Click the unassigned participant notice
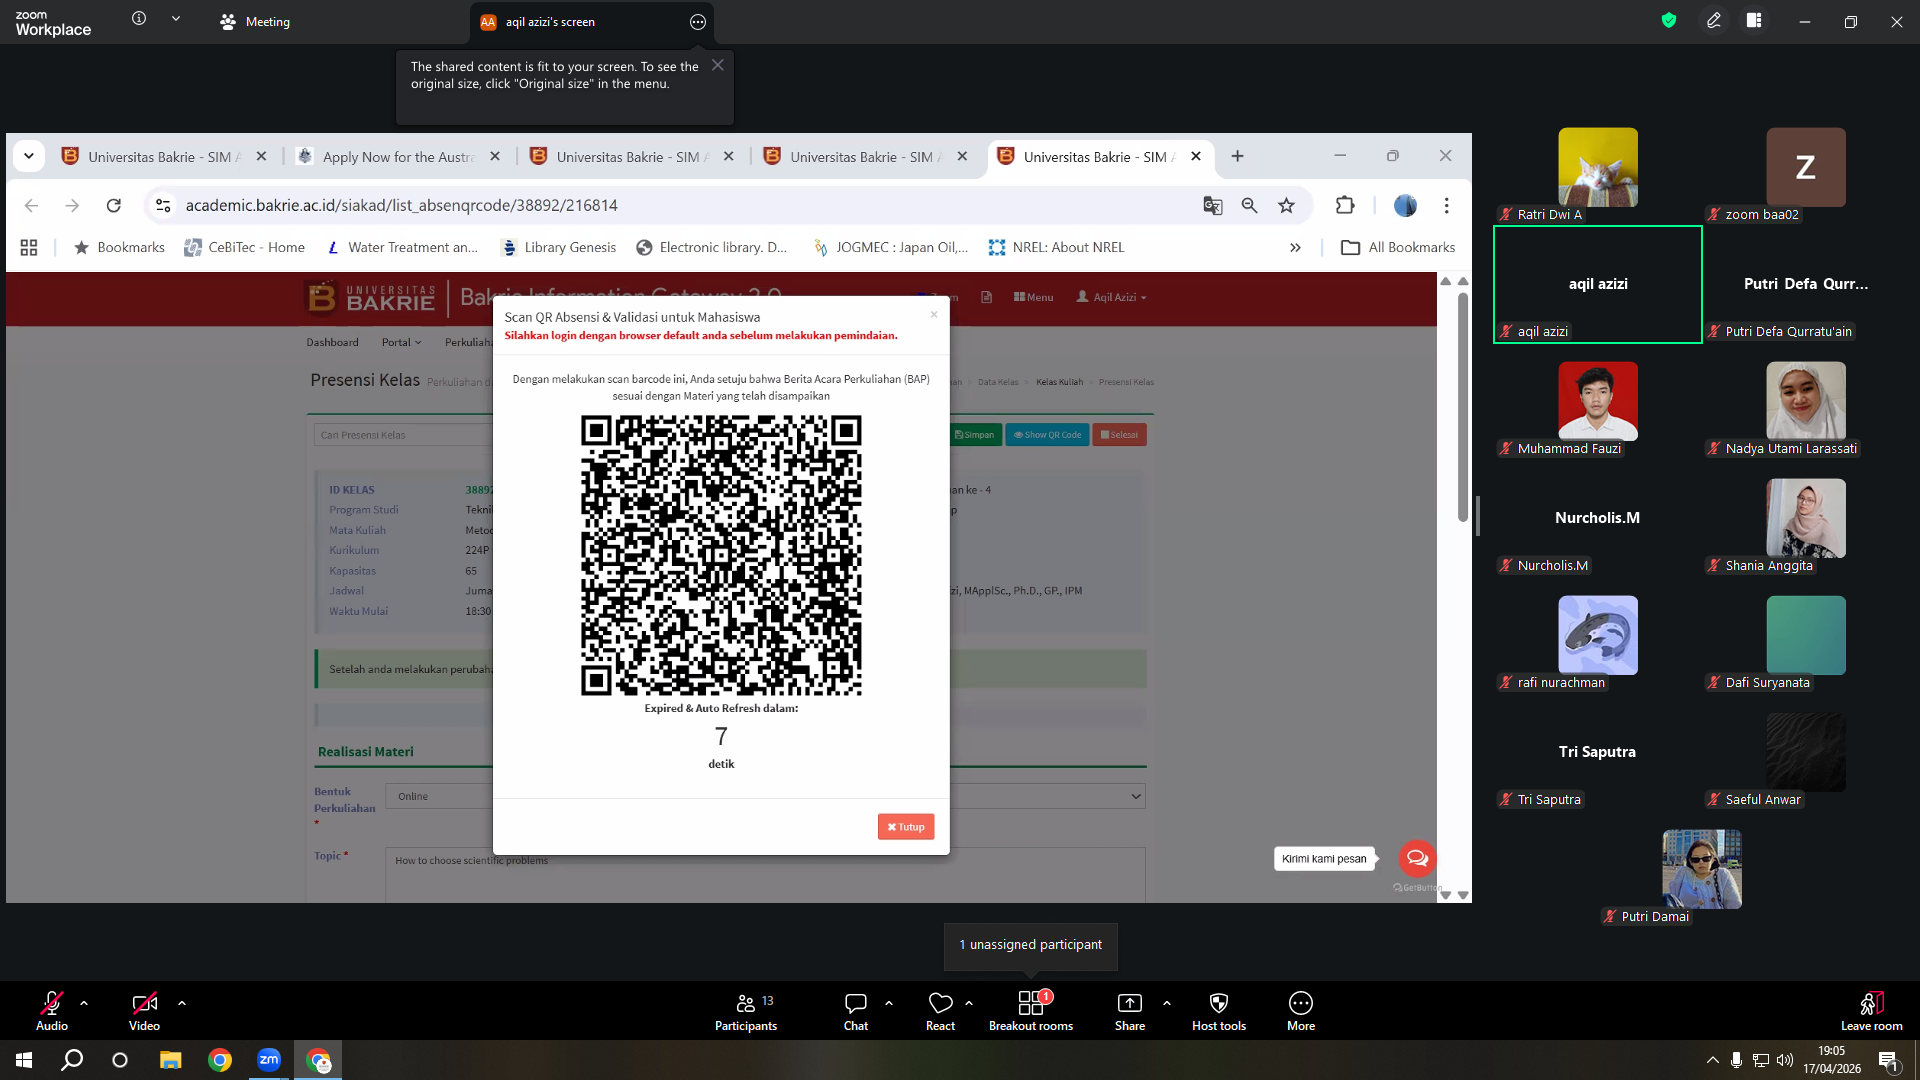This screenshot has height=1080, width=1920. (x=1031, y=945)
